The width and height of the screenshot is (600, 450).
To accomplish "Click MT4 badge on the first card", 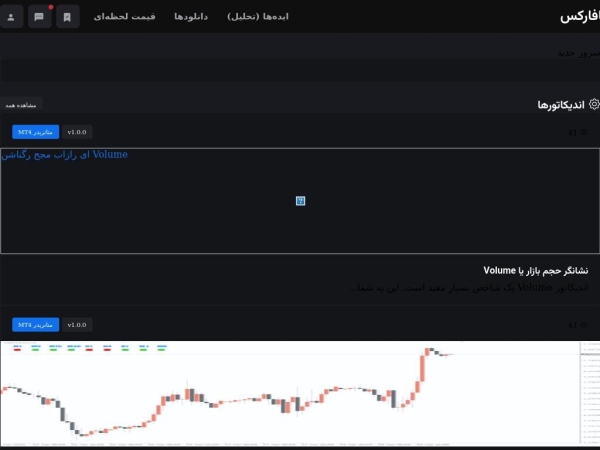I will tap(36, 132).
